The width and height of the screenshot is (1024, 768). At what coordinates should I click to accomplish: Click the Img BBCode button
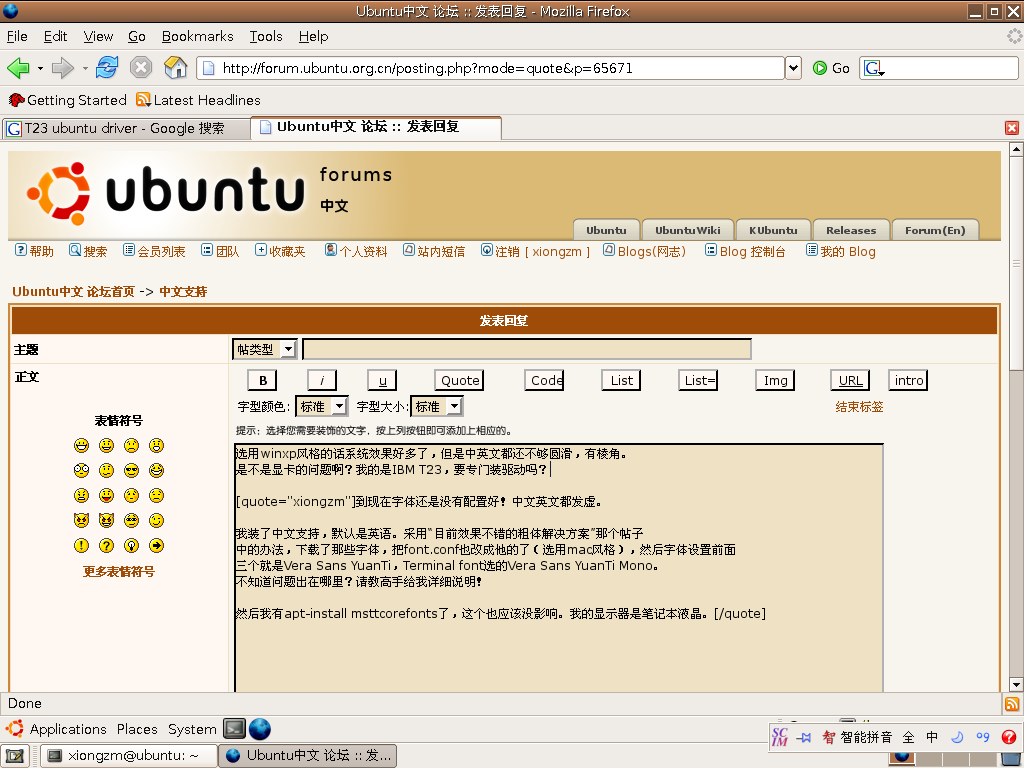pos(775,380)
